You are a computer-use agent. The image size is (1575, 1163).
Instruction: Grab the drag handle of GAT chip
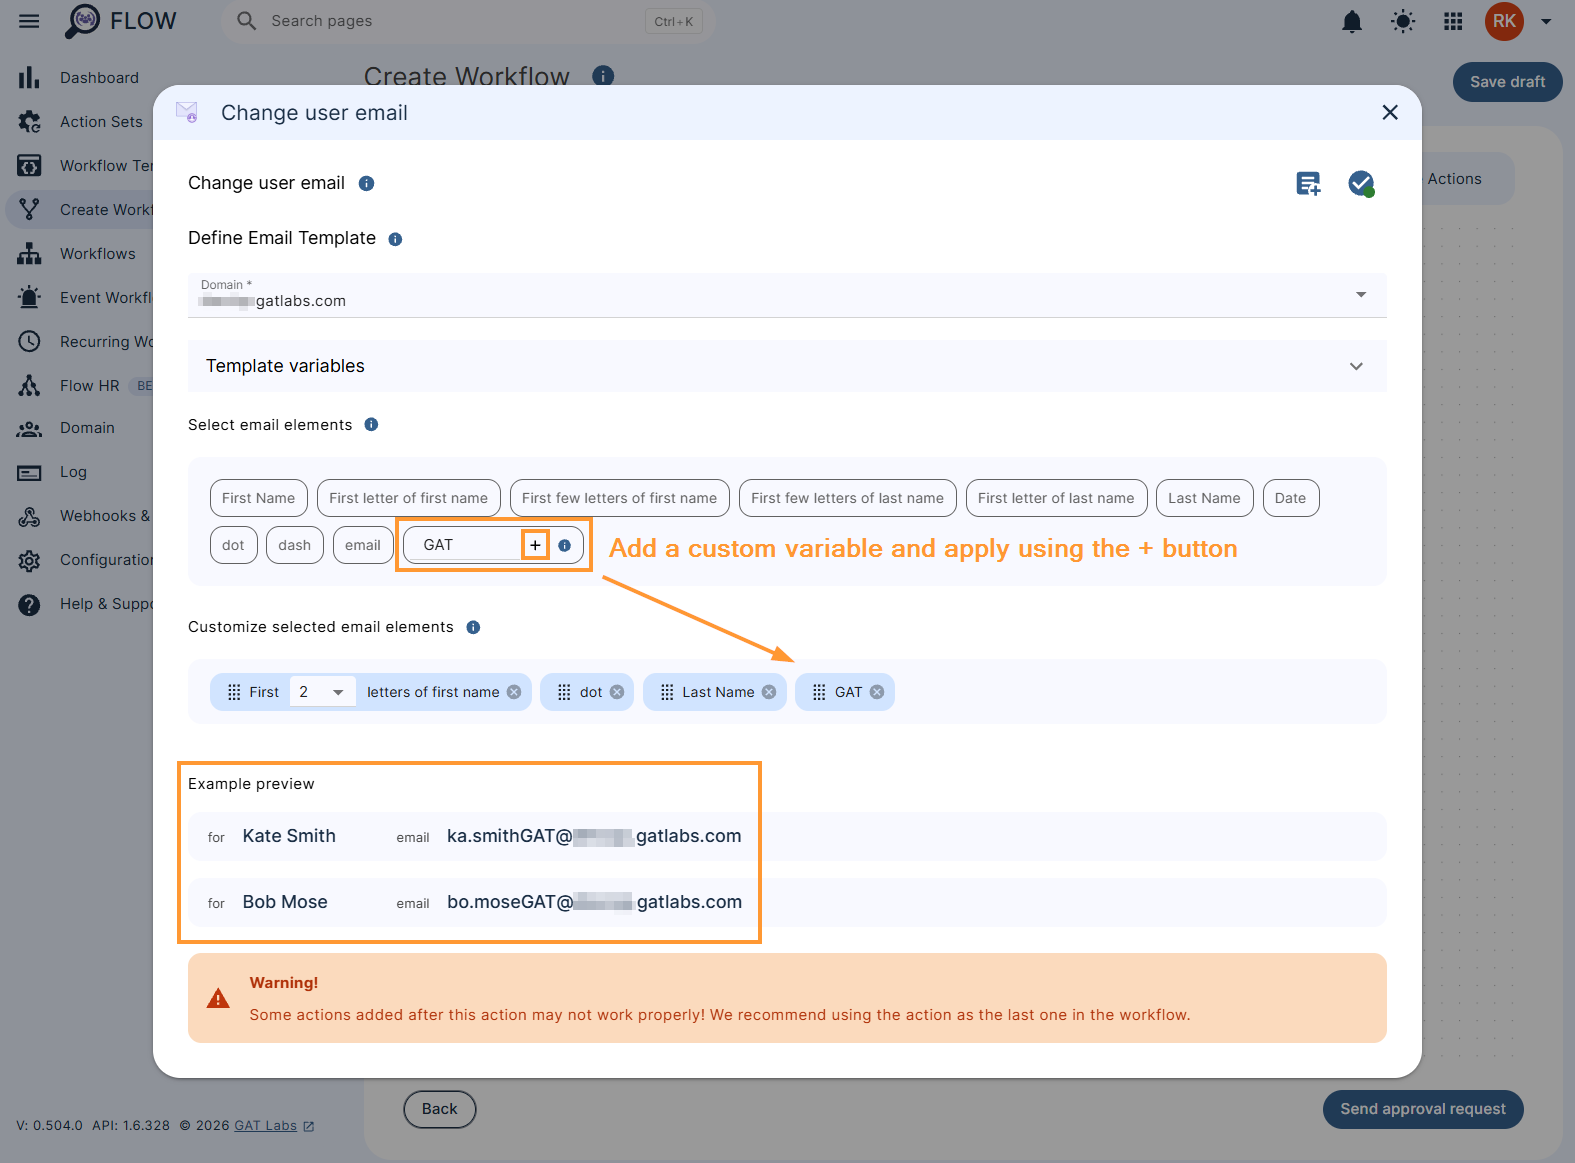[x=819, y=692]
